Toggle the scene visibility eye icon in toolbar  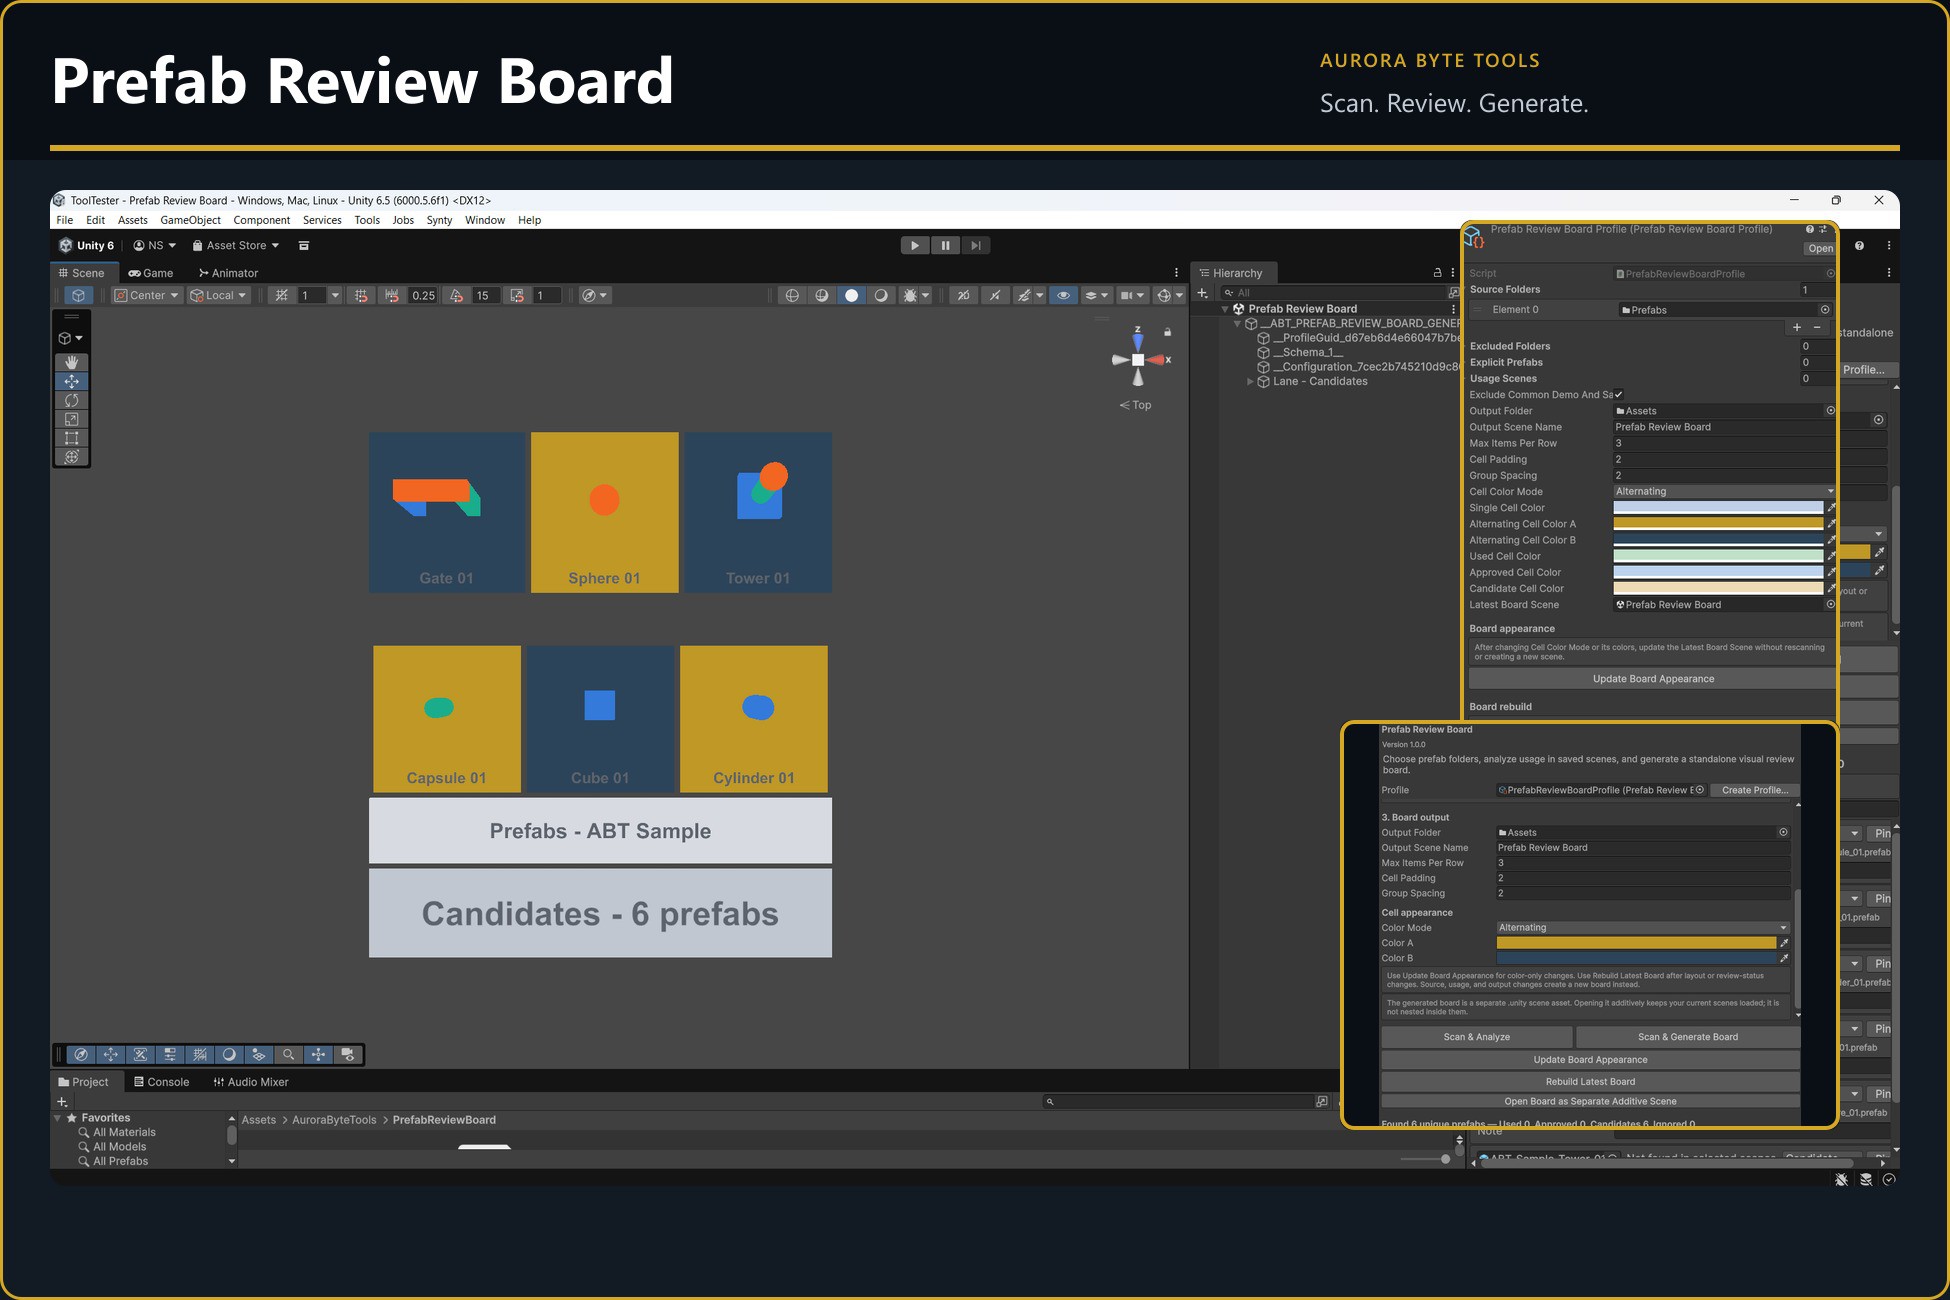[x=1063, y=295]
